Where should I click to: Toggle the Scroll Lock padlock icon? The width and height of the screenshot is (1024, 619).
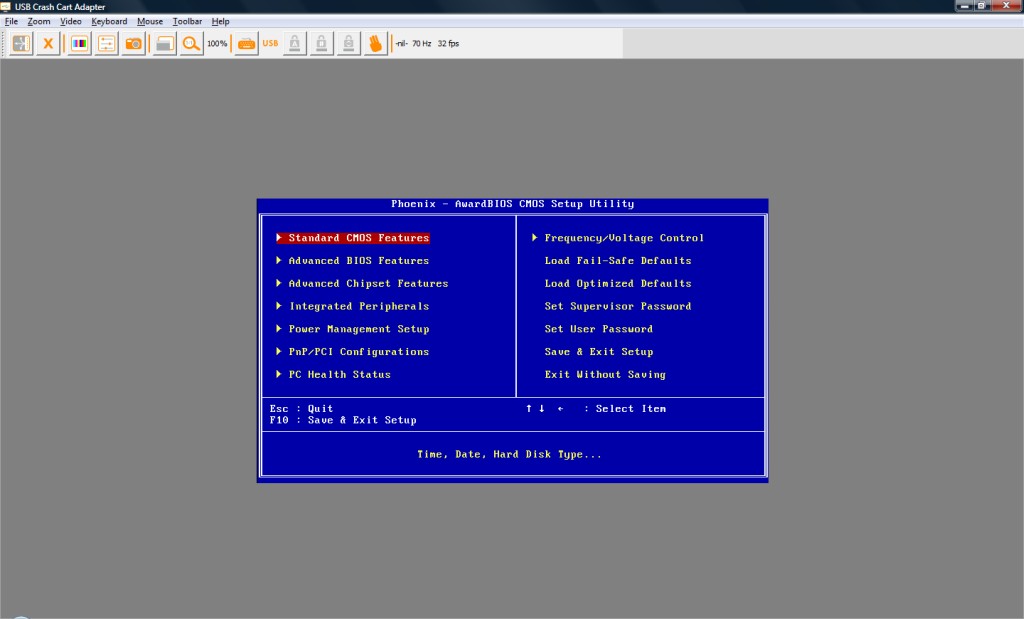(x=348, y=44)
